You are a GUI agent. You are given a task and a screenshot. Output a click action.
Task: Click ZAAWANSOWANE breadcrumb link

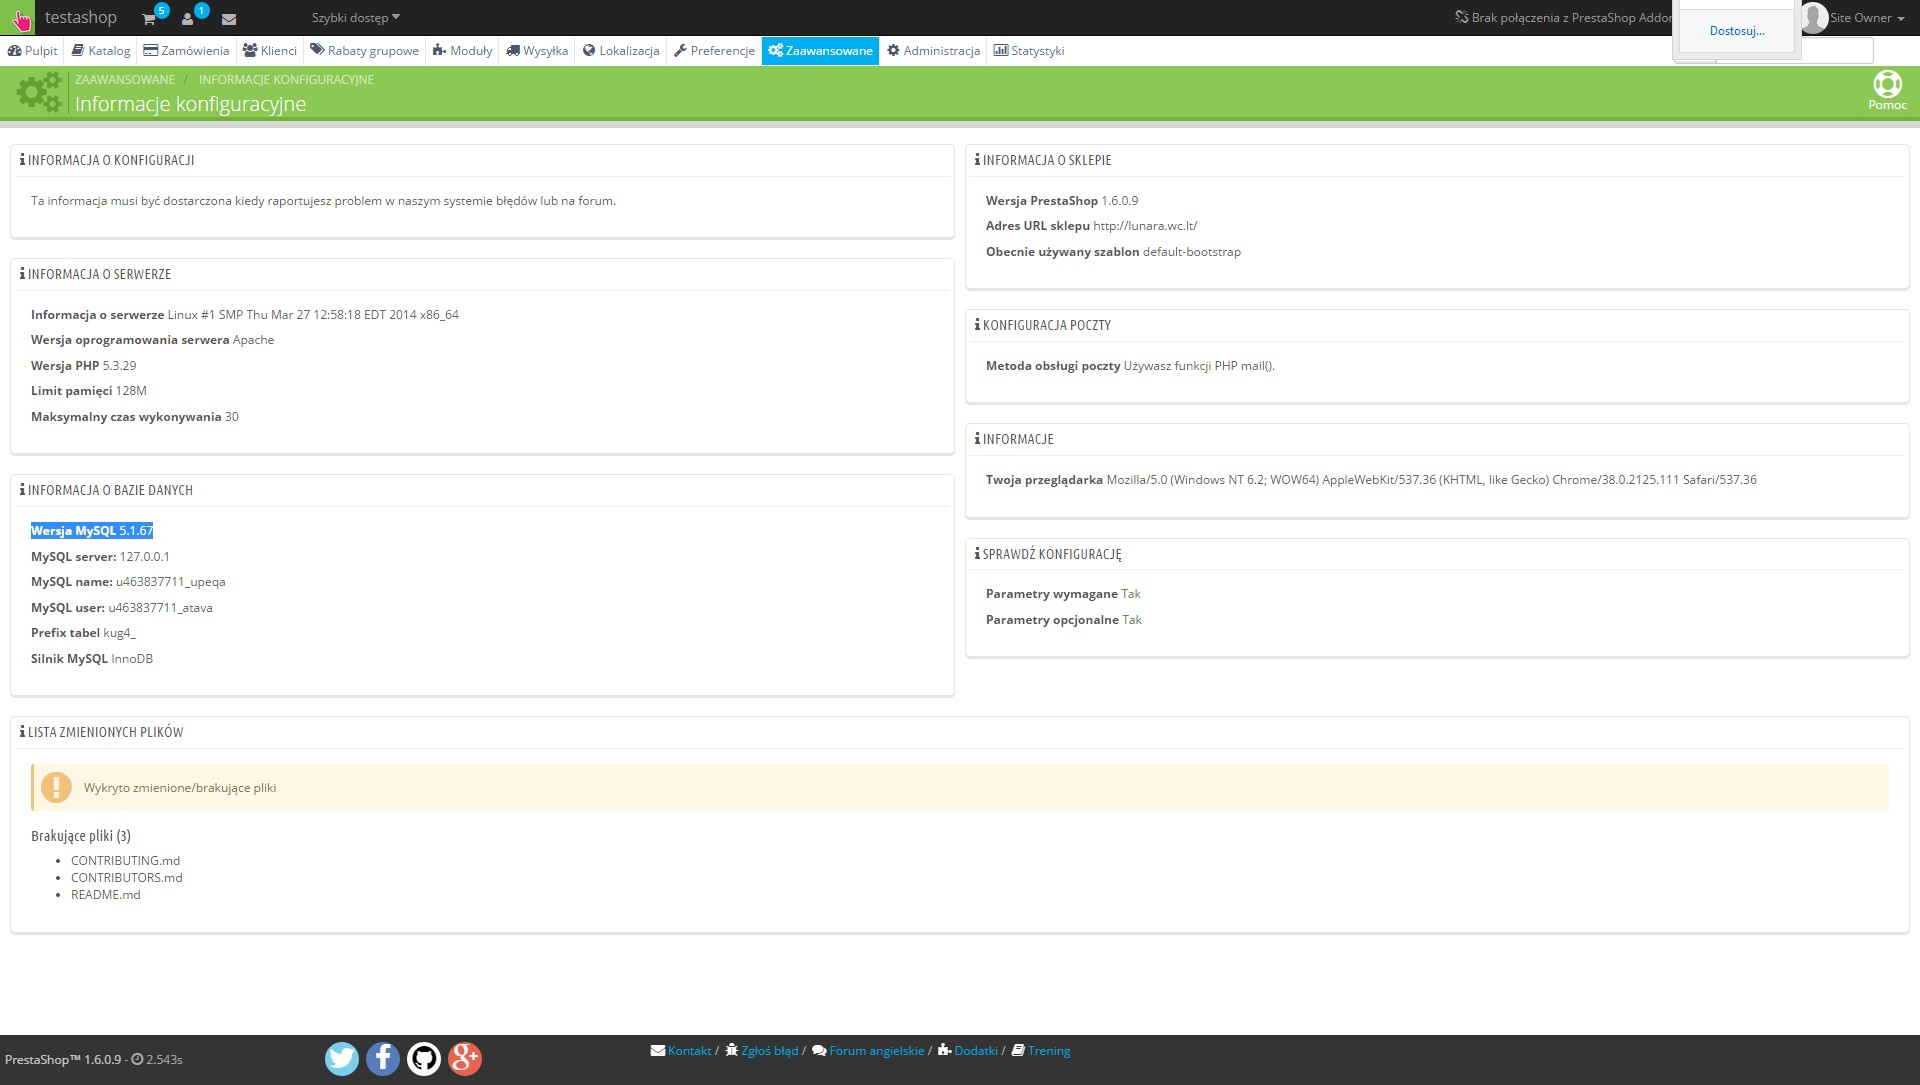click(125, 80)
